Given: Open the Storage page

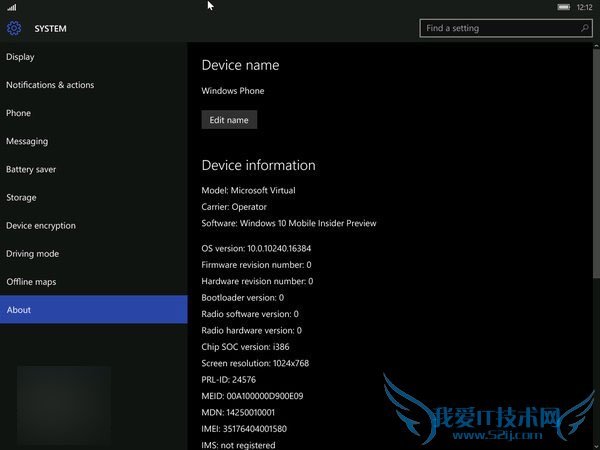Looking at the screenshot, I should click(94, 197).
